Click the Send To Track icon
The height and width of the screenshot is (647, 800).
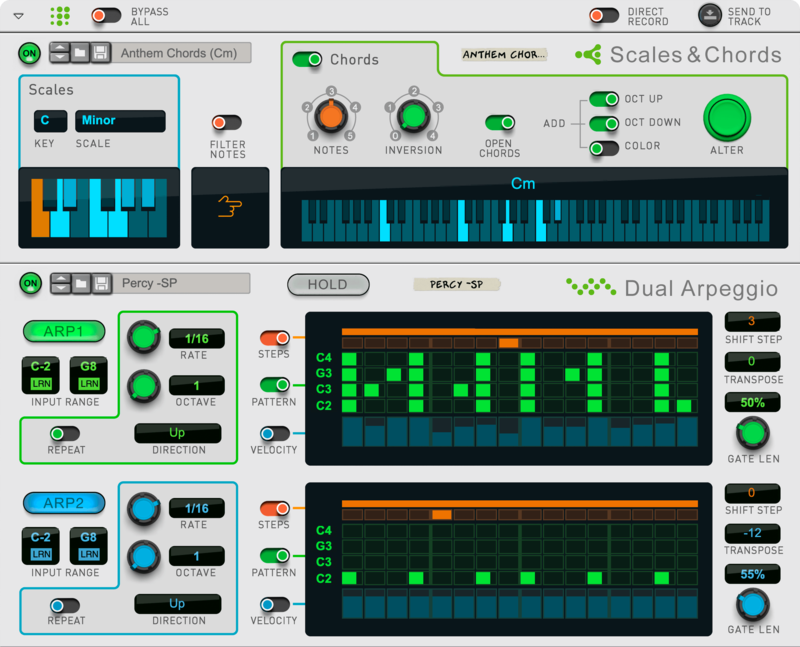[709, 15]
